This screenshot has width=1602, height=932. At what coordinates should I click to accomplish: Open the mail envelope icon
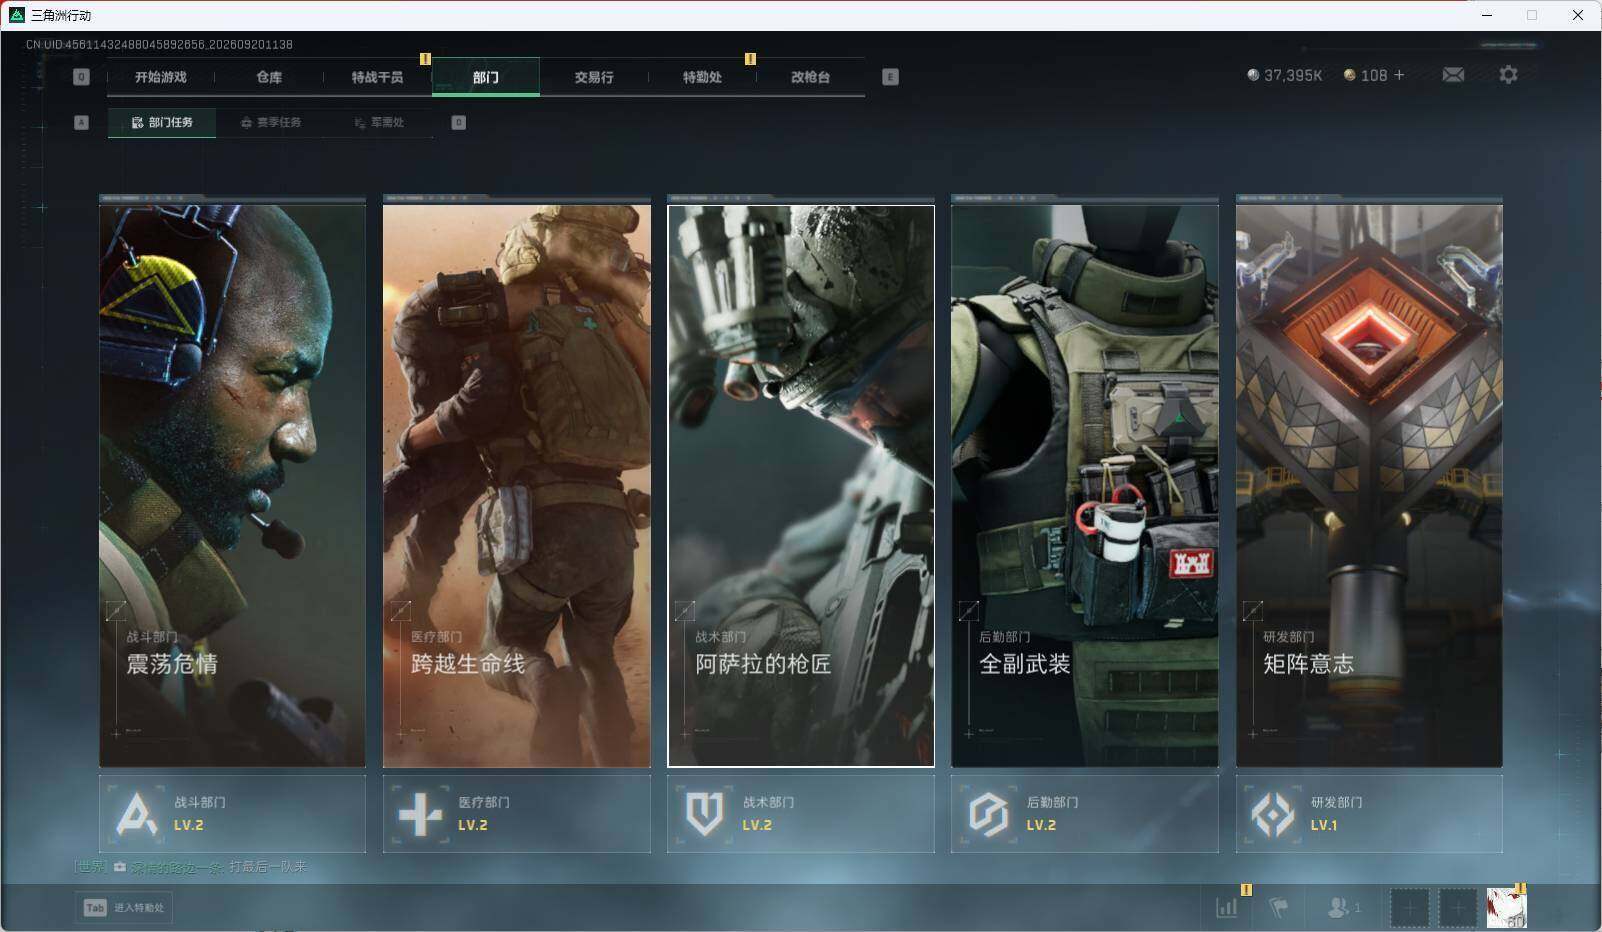coord(1453,75)
